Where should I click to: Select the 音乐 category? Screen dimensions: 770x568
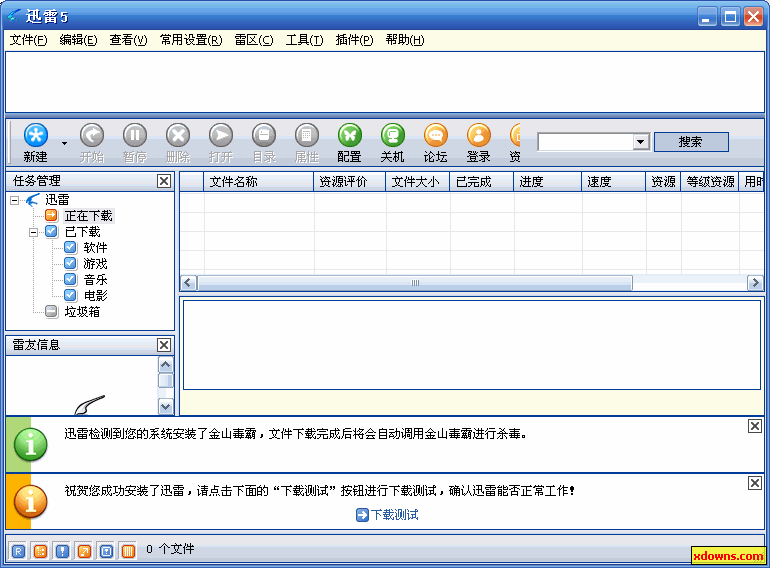(x=95, y=280)
